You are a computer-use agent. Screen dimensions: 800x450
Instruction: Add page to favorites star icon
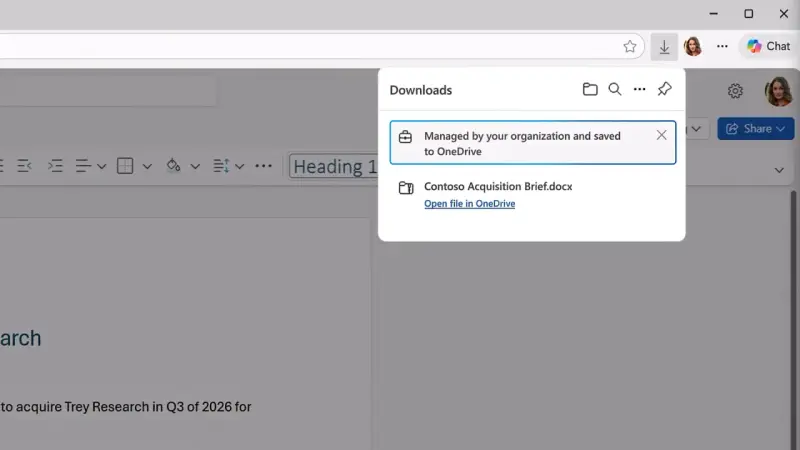point(630,46)
